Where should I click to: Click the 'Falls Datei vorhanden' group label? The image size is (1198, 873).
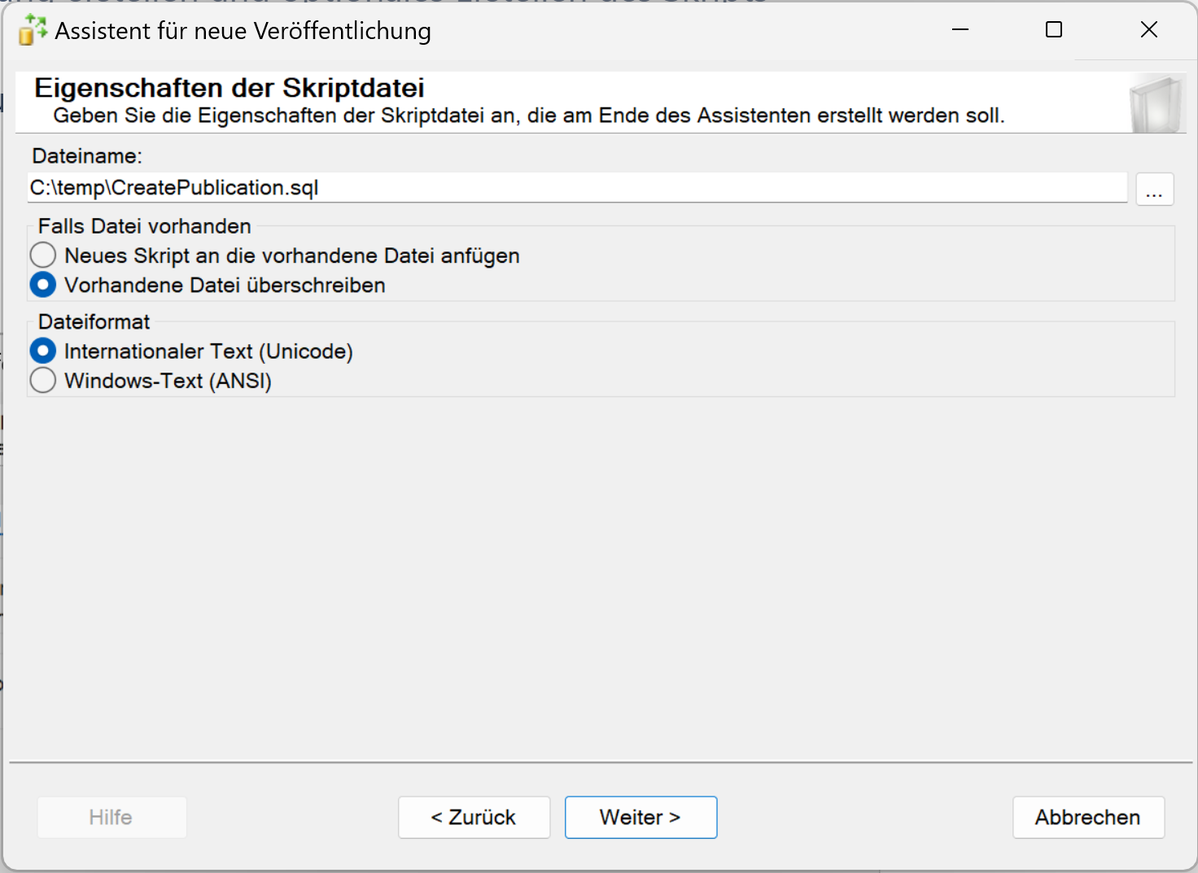click(144, 226)
